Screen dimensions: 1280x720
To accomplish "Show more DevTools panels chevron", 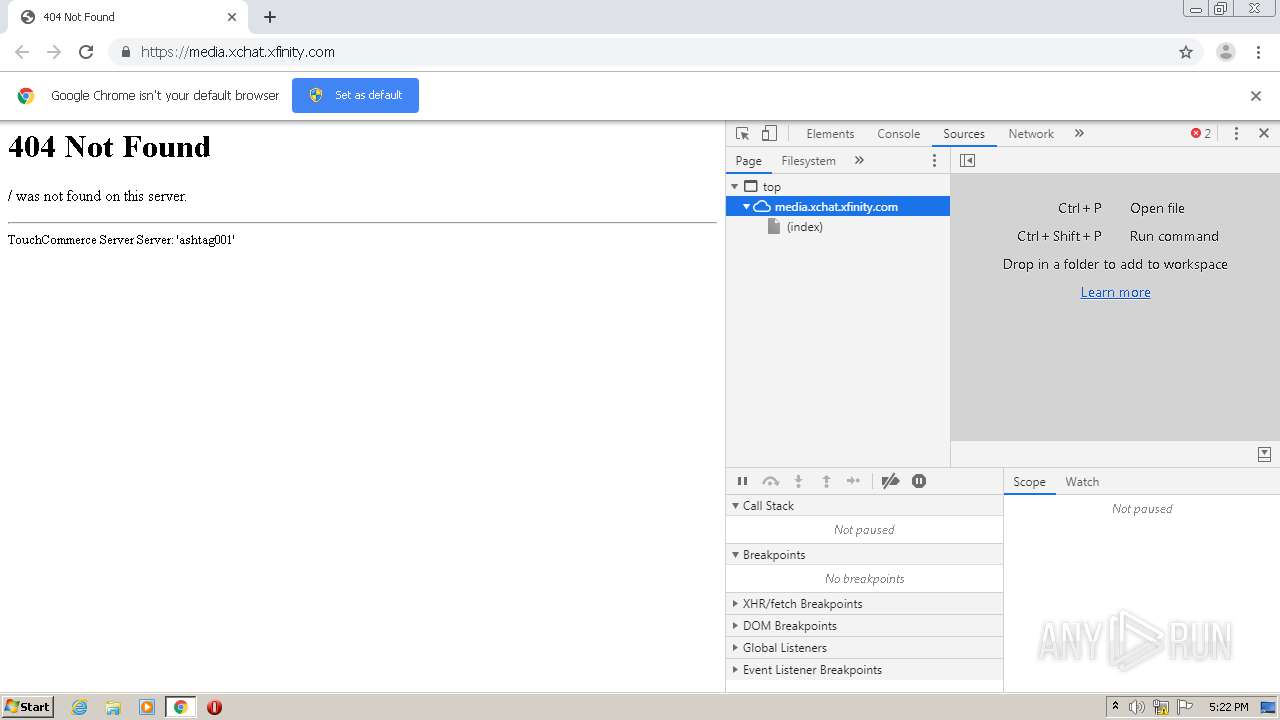I will [x=1079, y=133].
